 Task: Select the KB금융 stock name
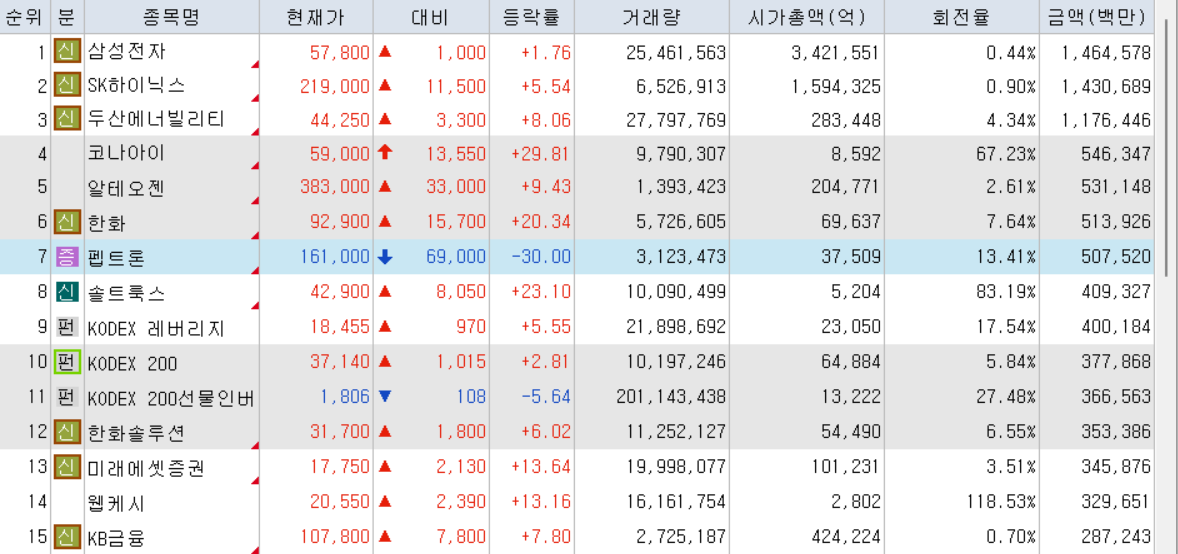click(x=116, y=537)
